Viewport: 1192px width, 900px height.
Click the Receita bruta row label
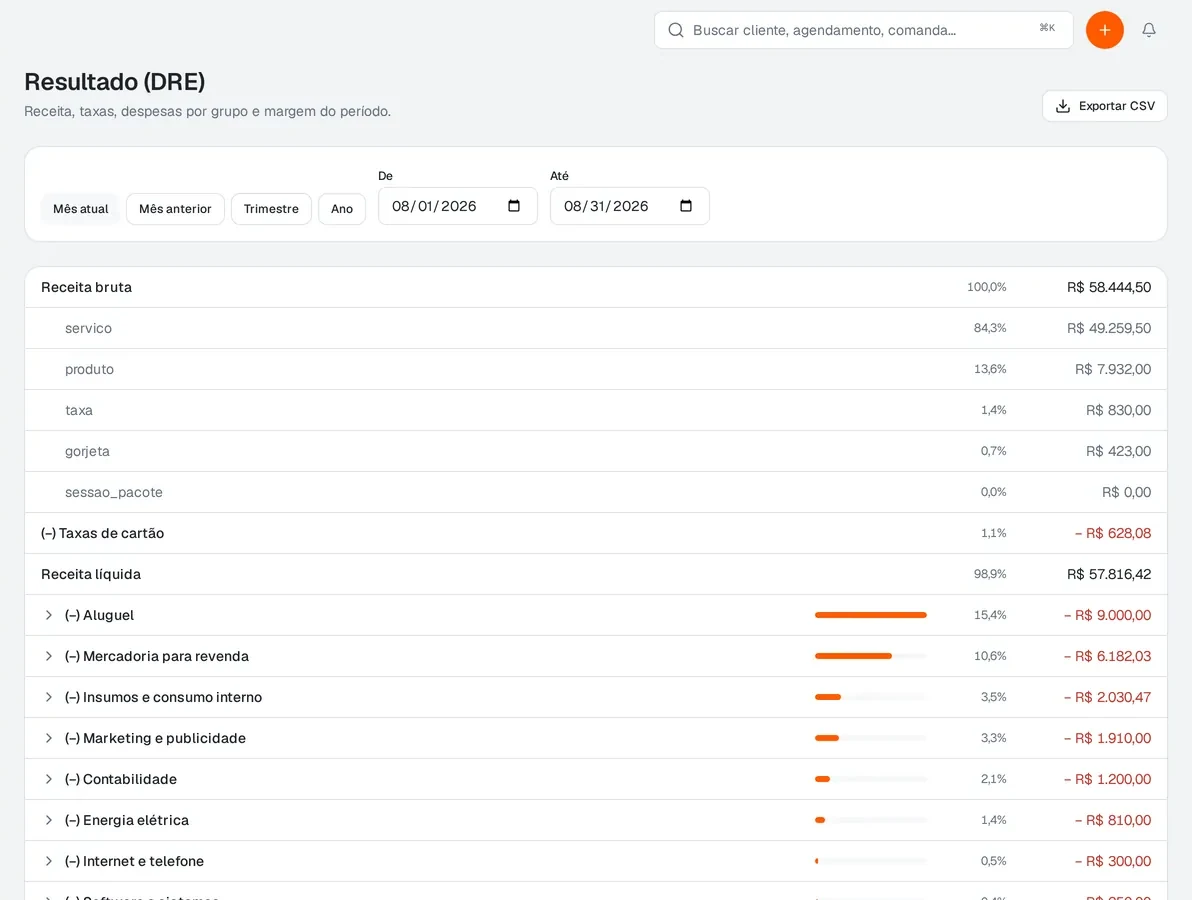(x=87, y=287)
